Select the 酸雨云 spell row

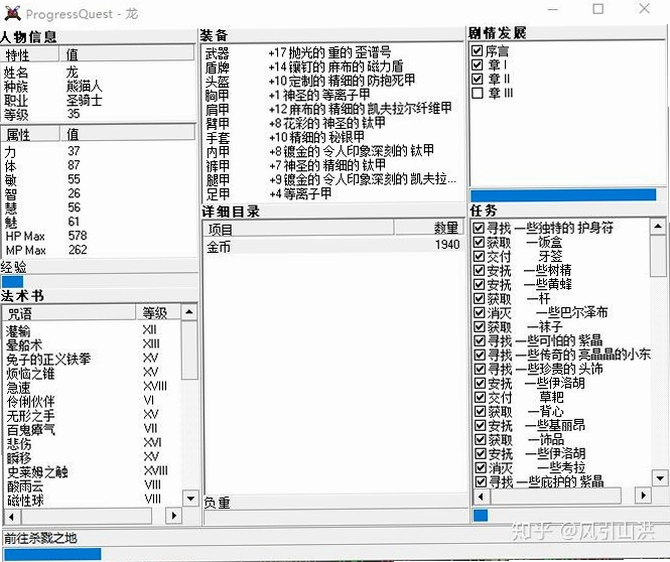point(92,485)
